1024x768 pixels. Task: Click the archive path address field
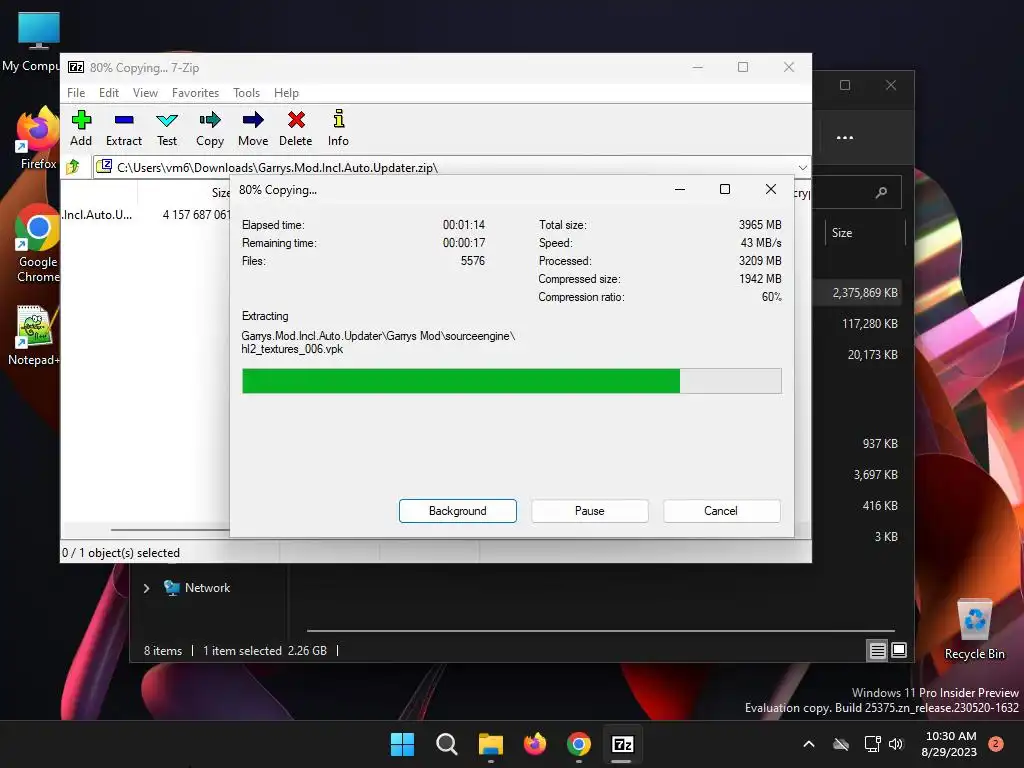444,167
